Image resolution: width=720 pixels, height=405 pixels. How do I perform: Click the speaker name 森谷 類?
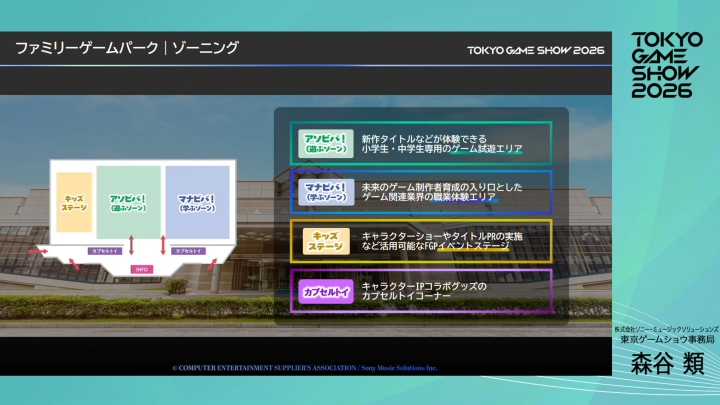[x=667, y=364]
